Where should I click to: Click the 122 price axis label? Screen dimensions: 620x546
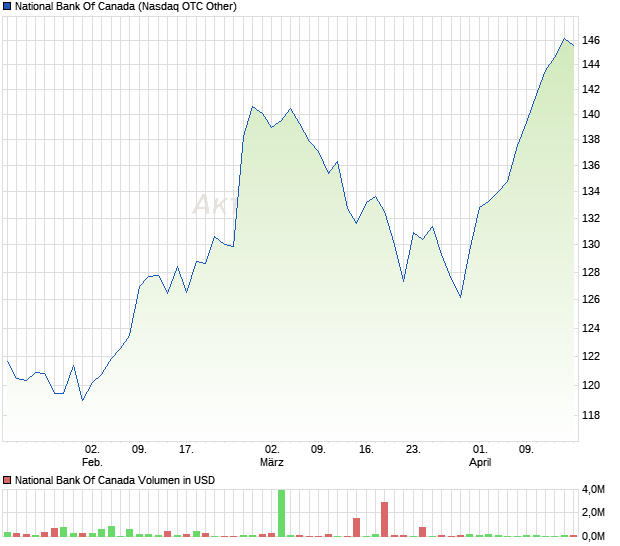point(591,356)
